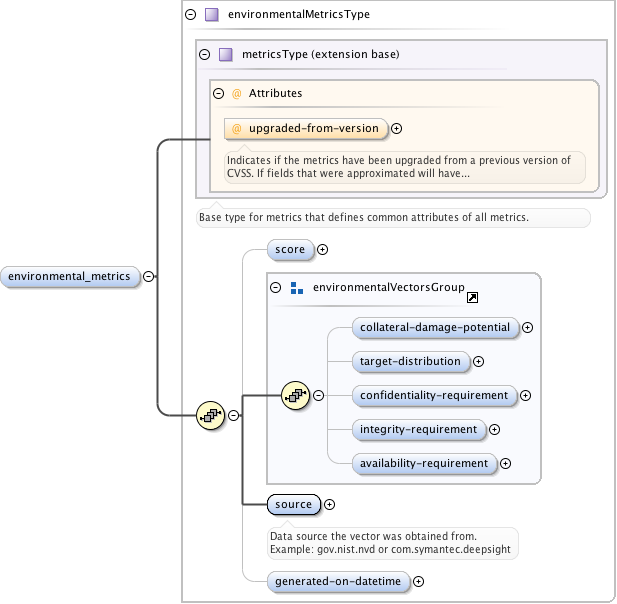This screenshot has width=617, height=604.
Task: Select the availability-requirement element
Action: [x=424, y=463]
